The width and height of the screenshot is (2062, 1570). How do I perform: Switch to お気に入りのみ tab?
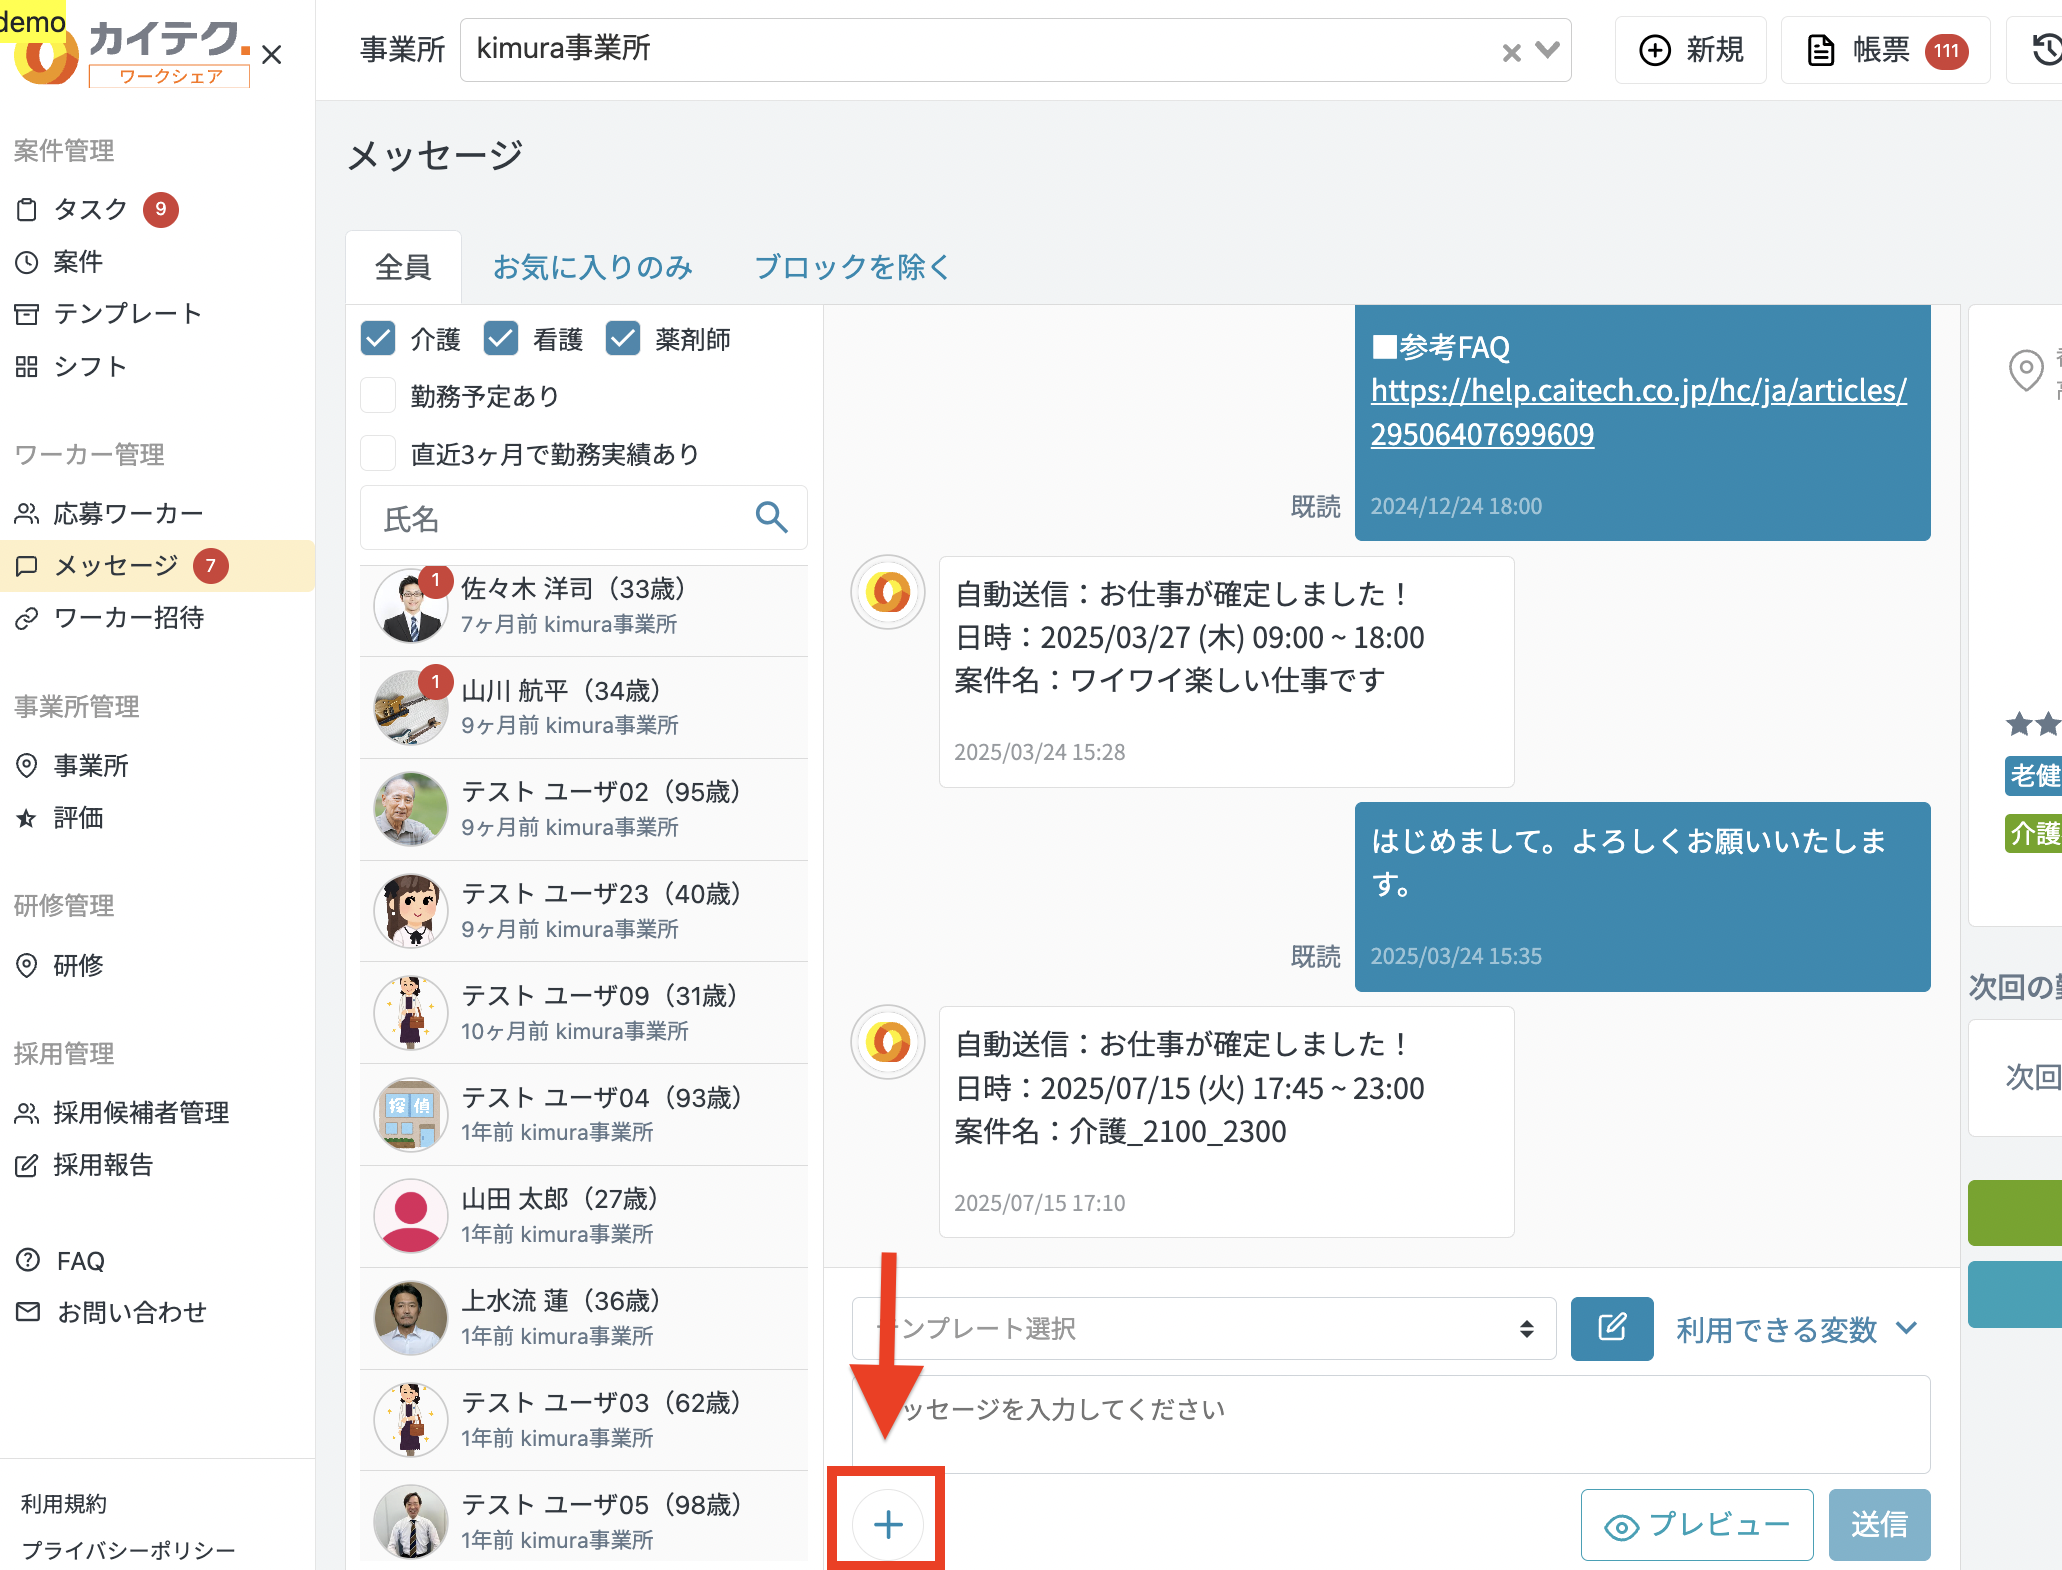click(x=593, y=267)
